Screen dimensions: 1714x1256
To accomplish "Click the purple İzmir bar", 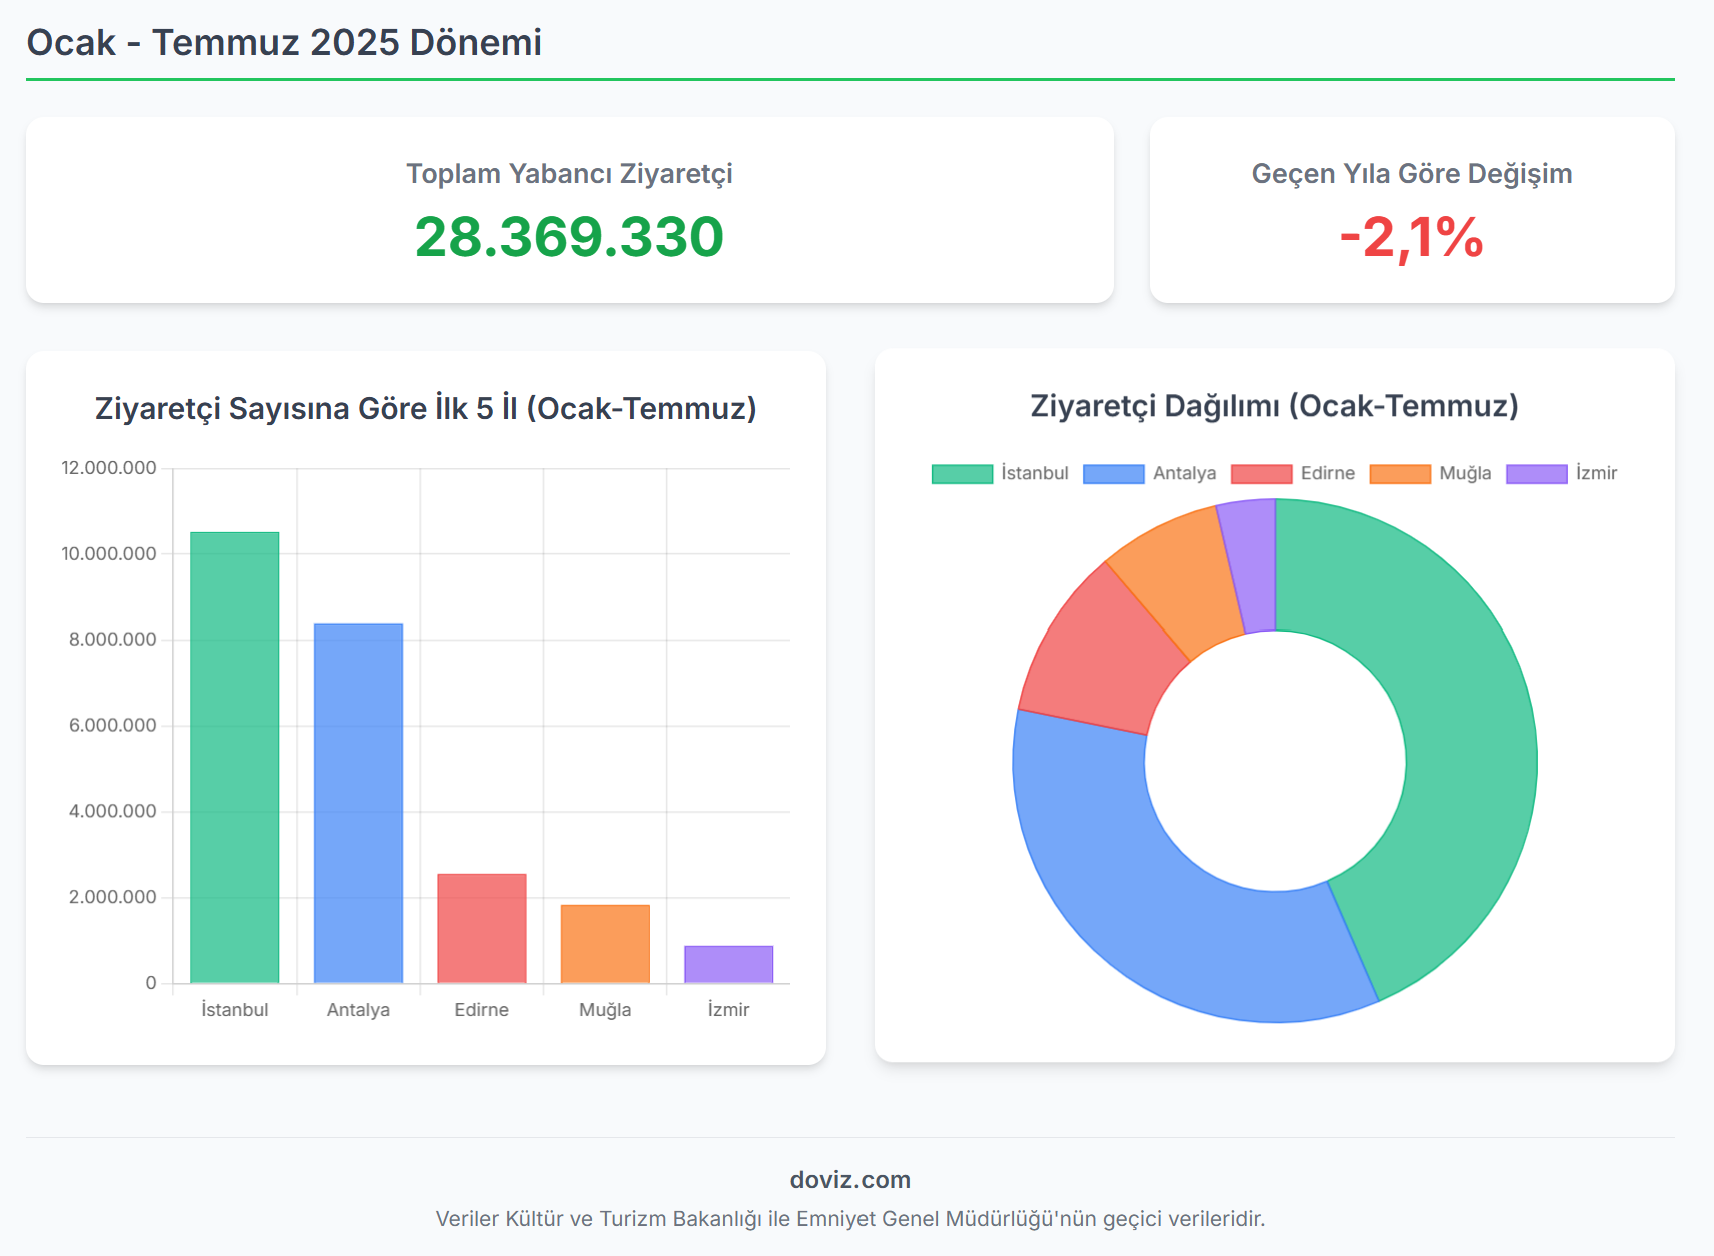I will tap(728, 964).
